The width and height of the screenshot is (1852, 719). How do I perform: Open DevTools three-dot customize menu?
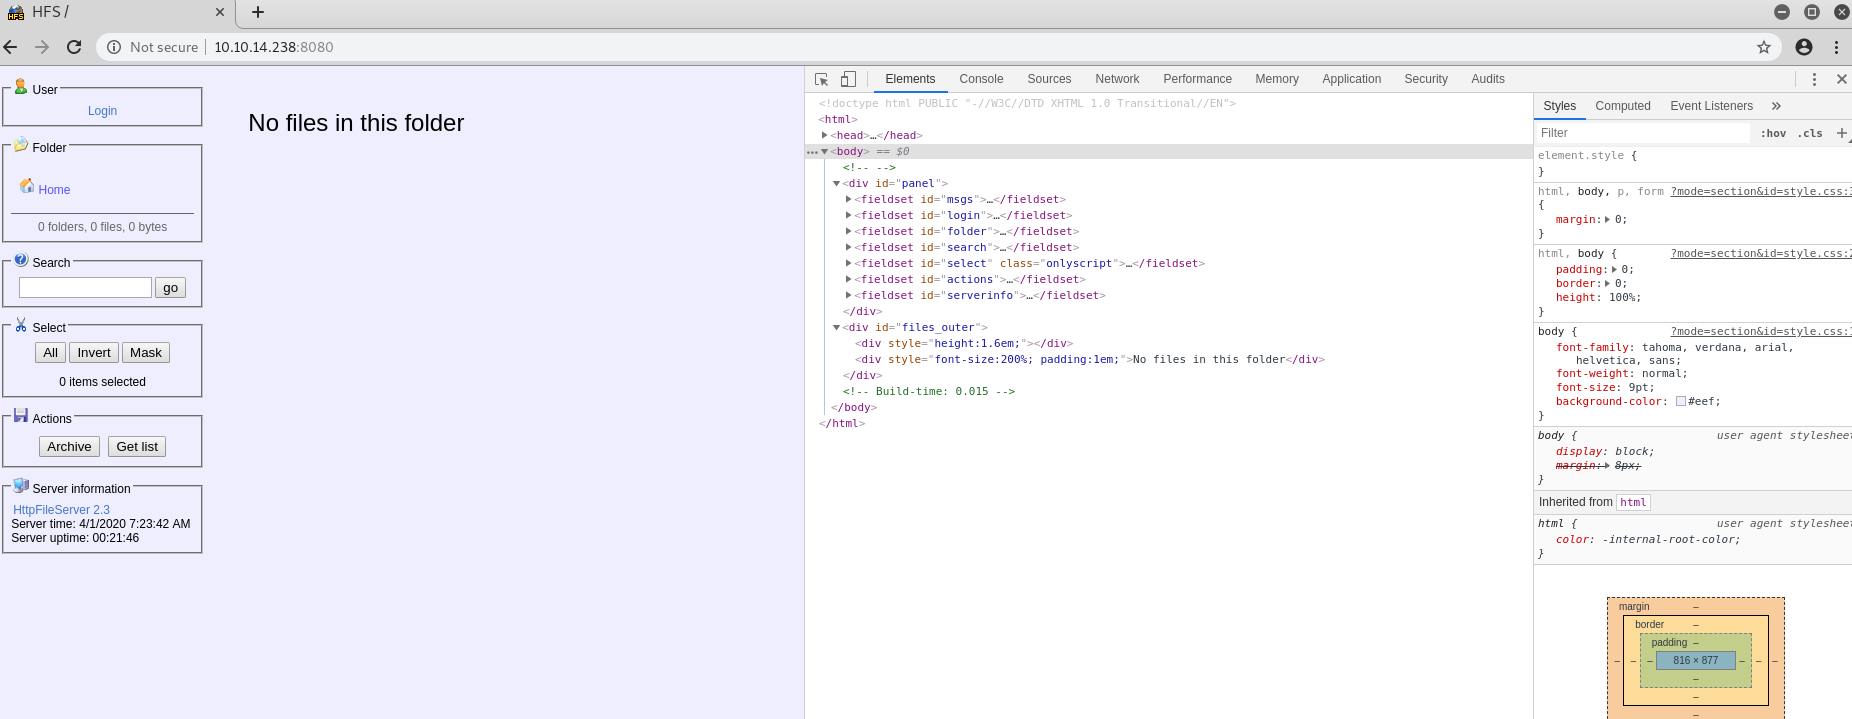pyautogui.click(x=1814, y=79)
